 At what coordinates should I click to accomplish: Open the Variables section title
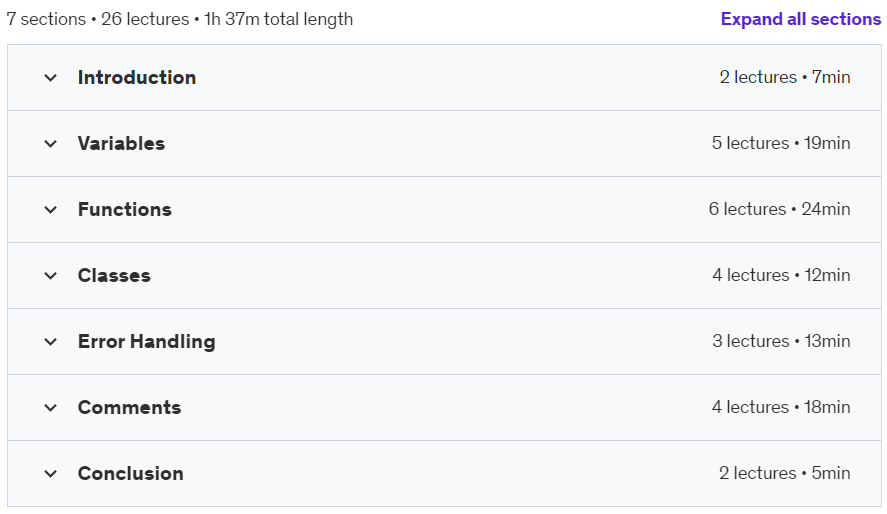121,144
